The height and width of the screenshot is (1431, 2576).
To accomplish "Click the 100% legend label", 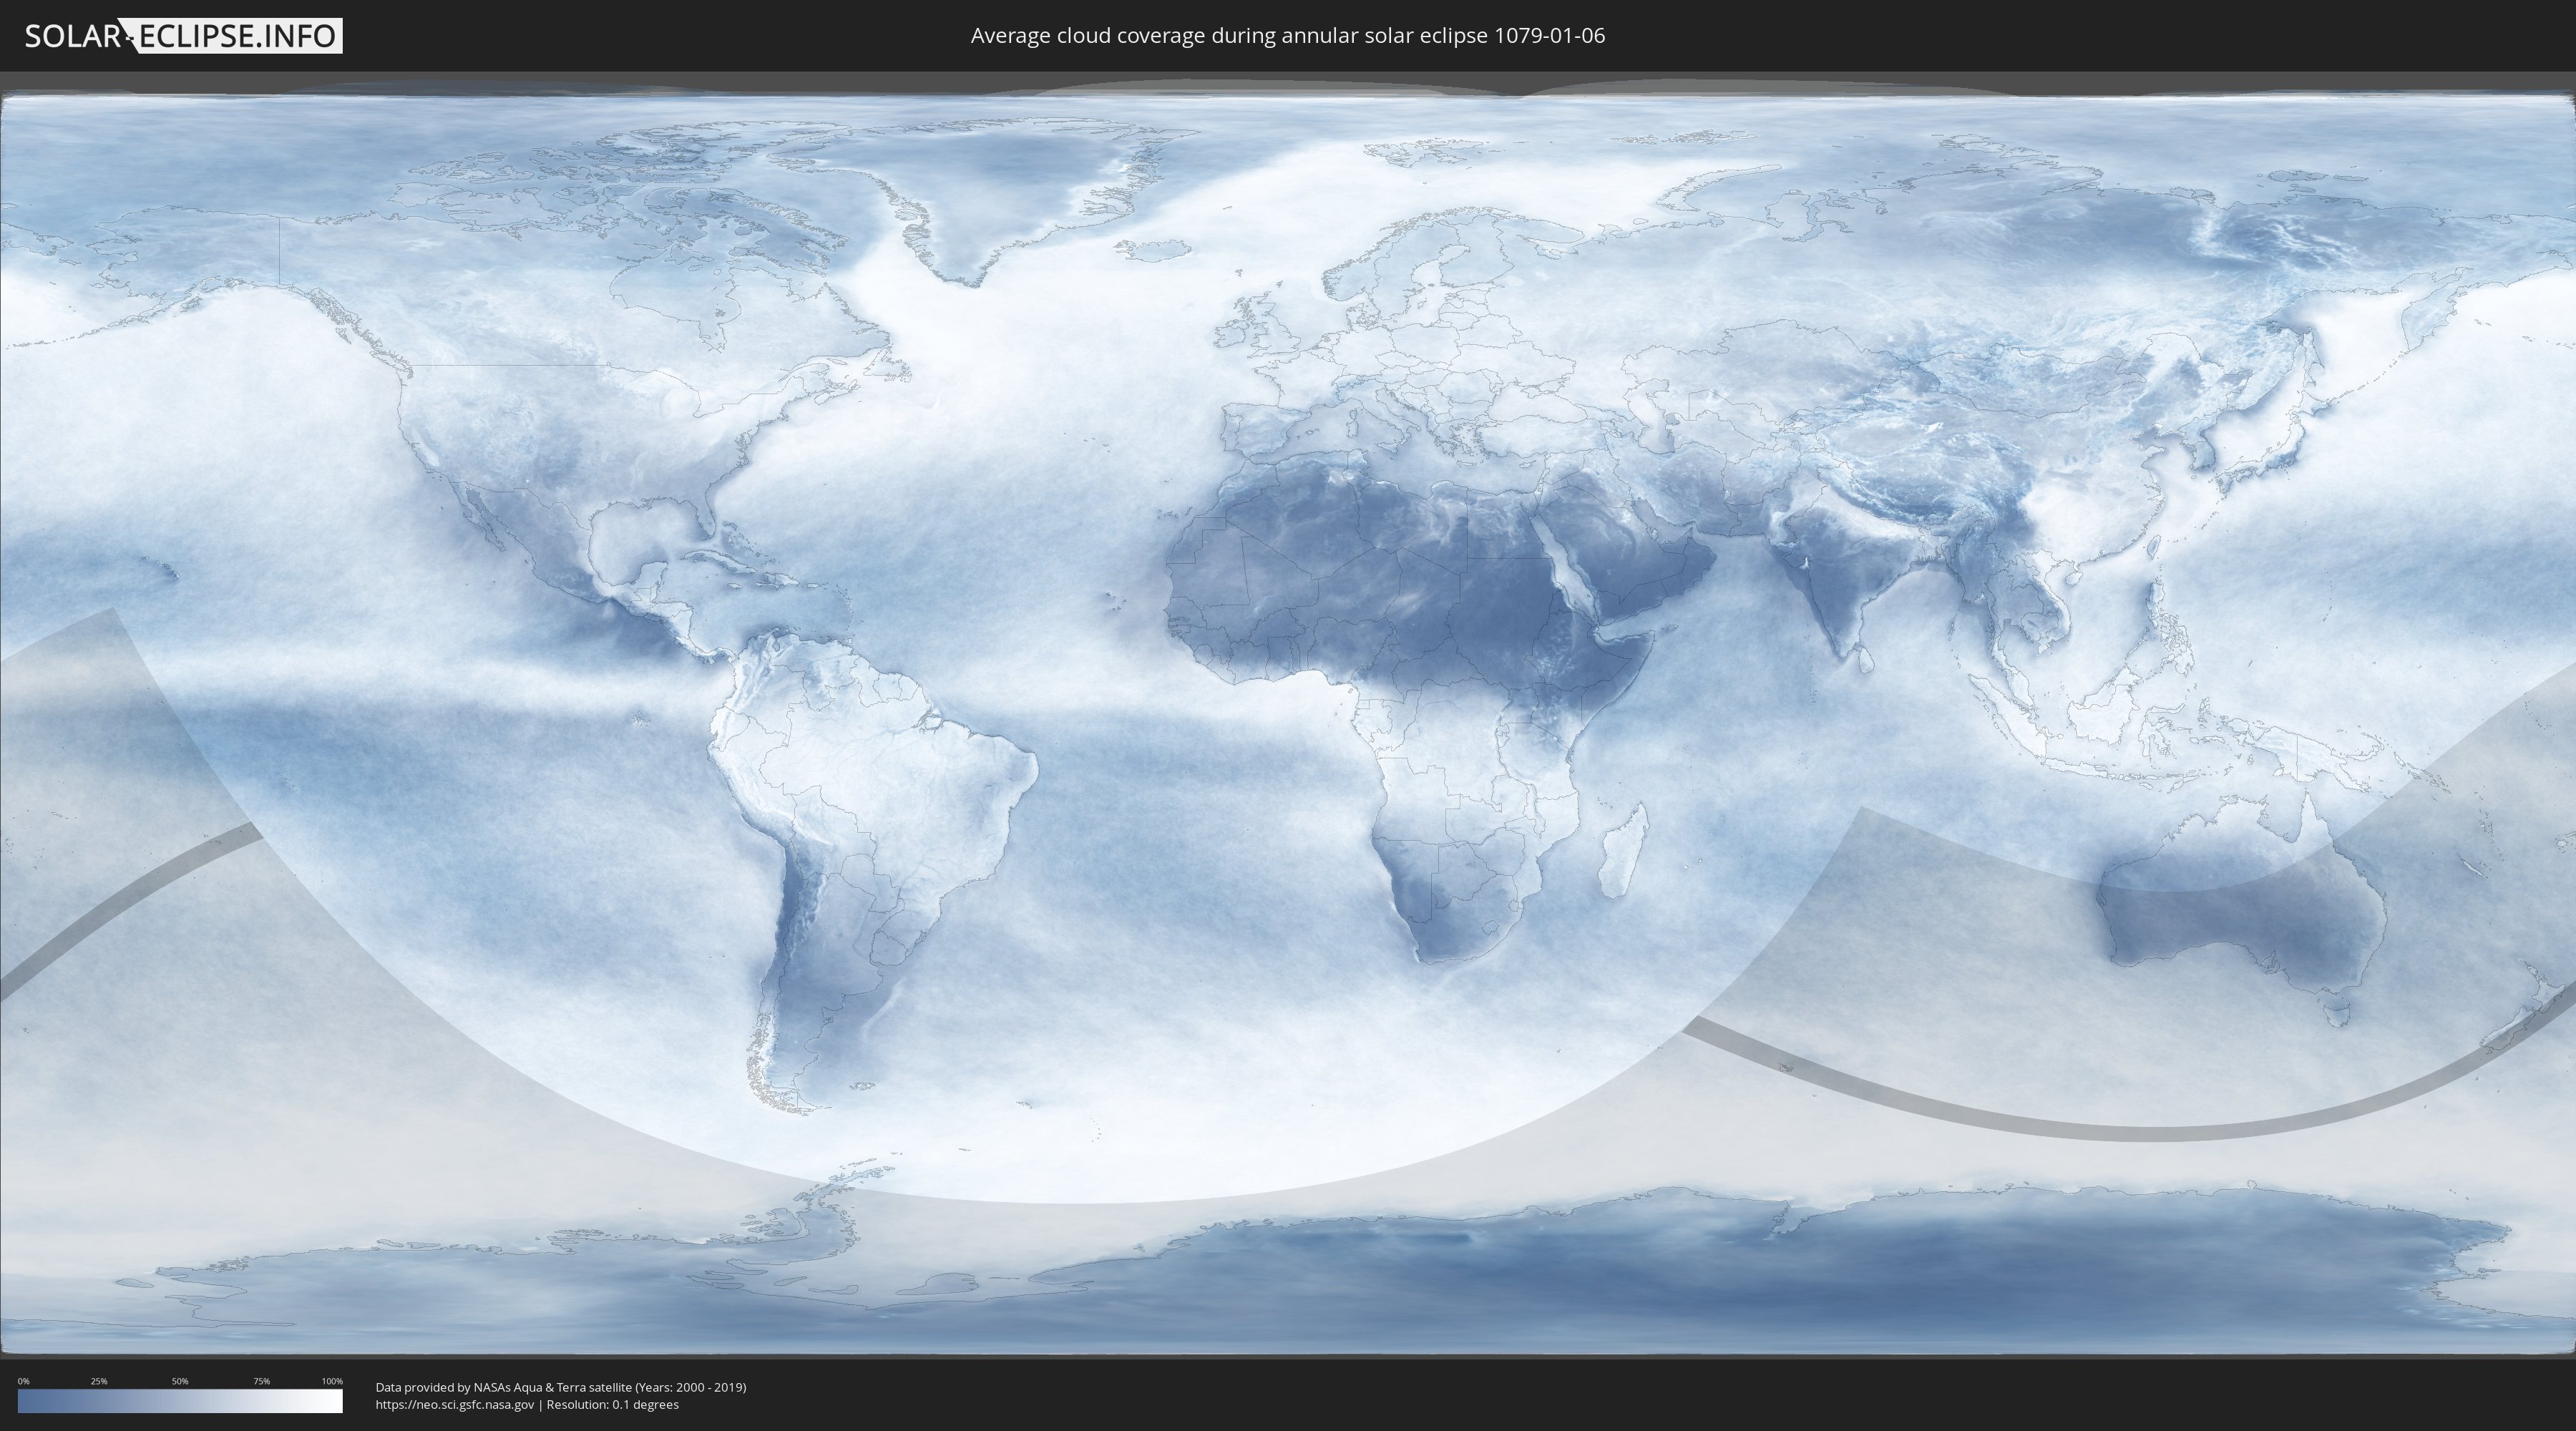I will tap(332, 1381).
